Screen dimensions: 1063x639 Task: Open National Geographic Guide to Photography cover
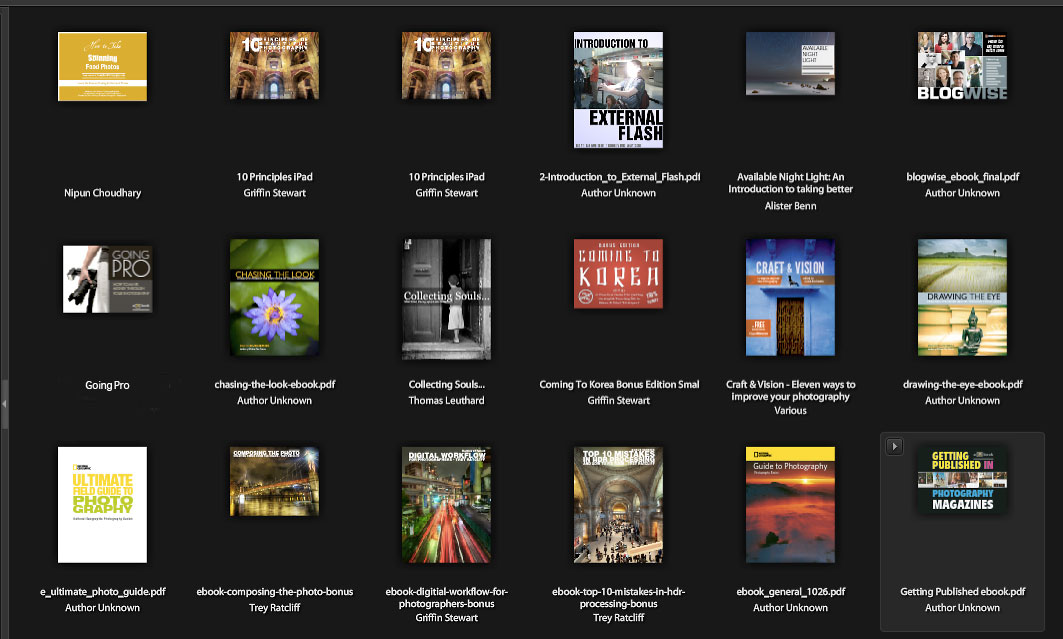tap(790, 506)
